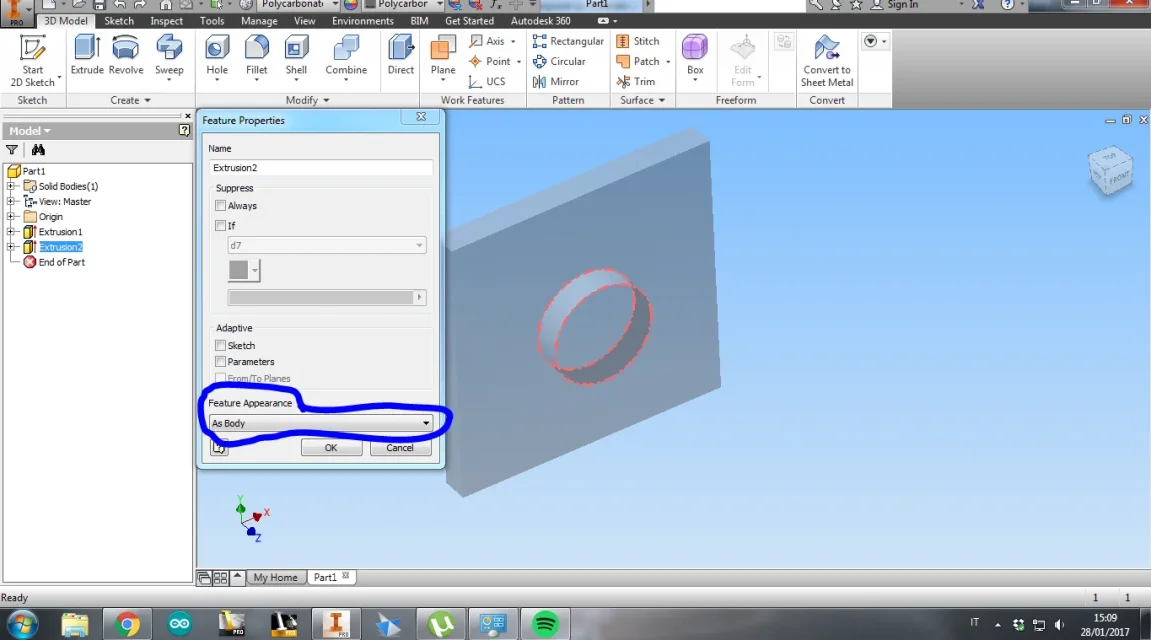
Task: Open the Feature Appearance As Body dropdown
Action: (x=320, y=423)
